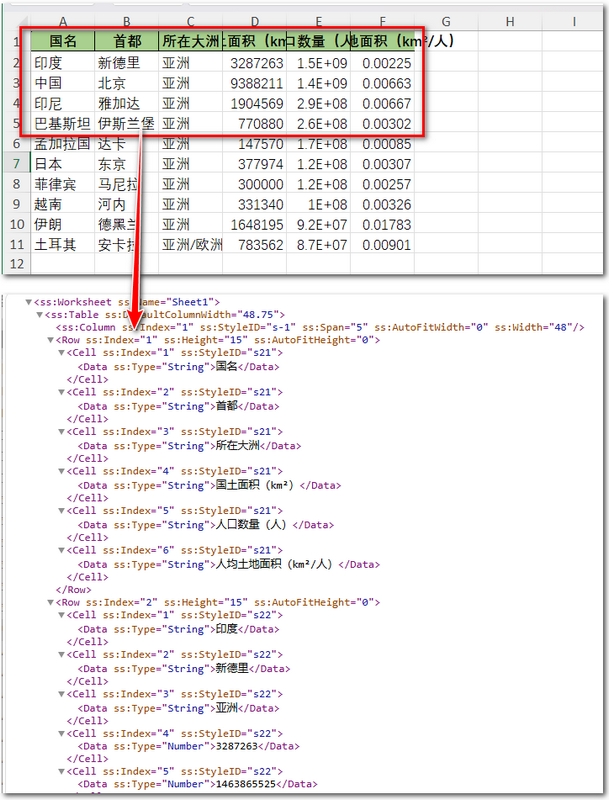Select column G header in the spreadsheet
609x800 pixels.
pos(446,21)
